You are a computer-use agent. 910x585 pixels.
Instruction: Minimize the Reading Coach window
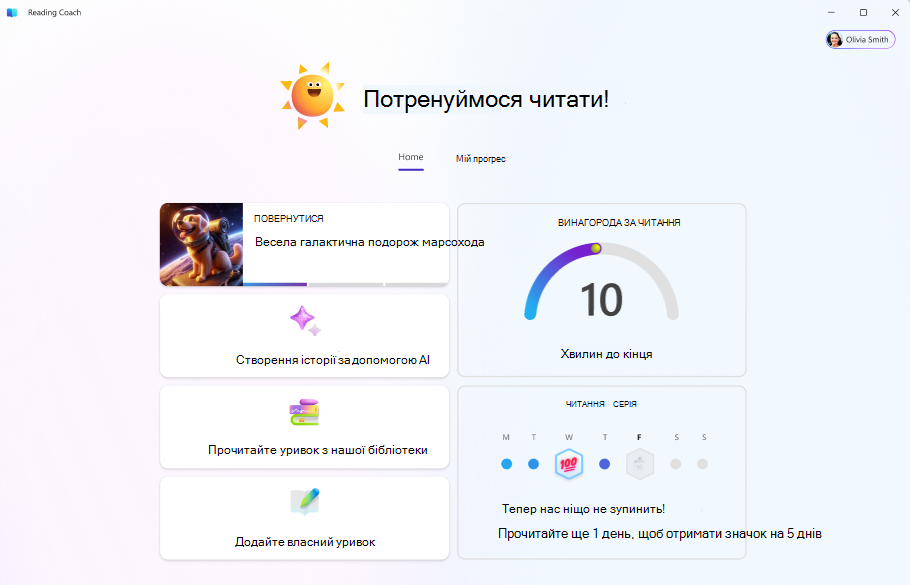831,12
